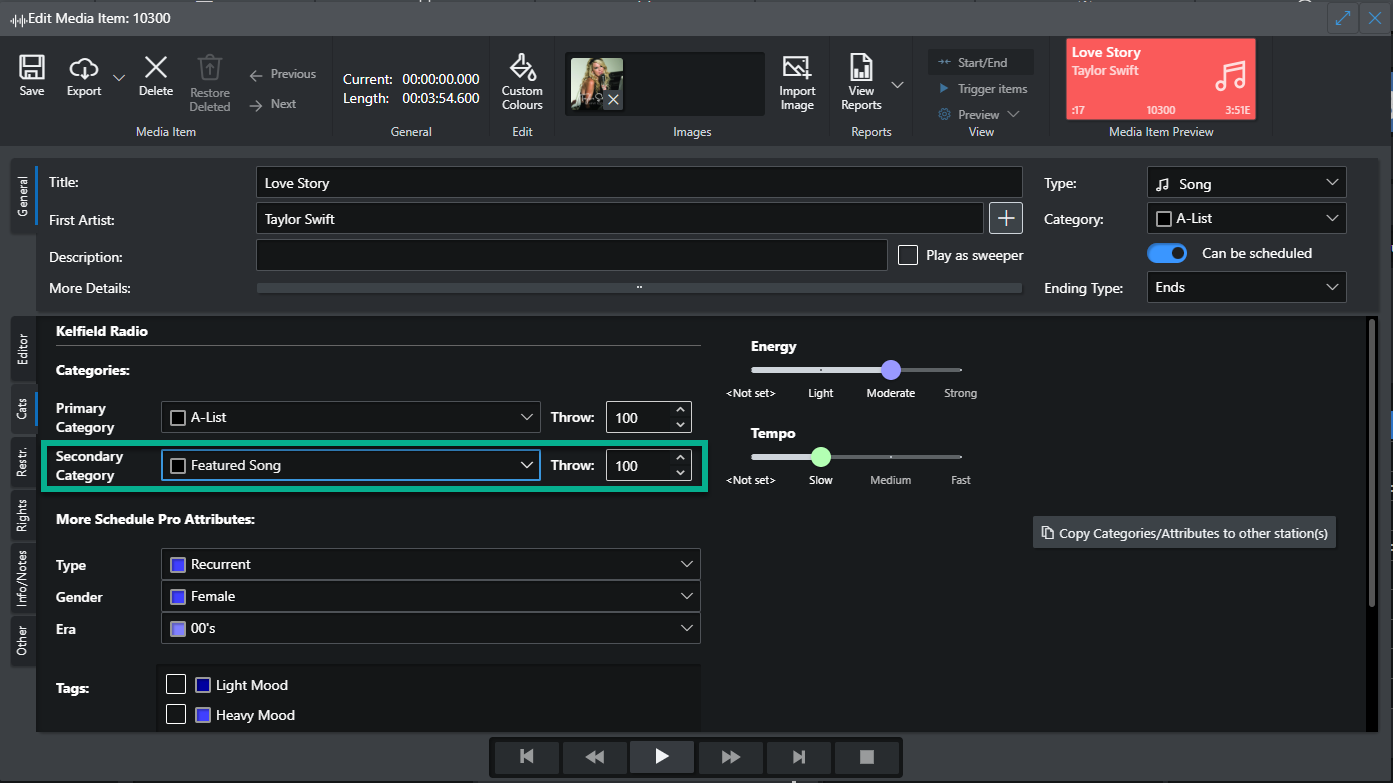Skip to start of track
Viewport: 1393px width, 783px height.
click(526, 757)
